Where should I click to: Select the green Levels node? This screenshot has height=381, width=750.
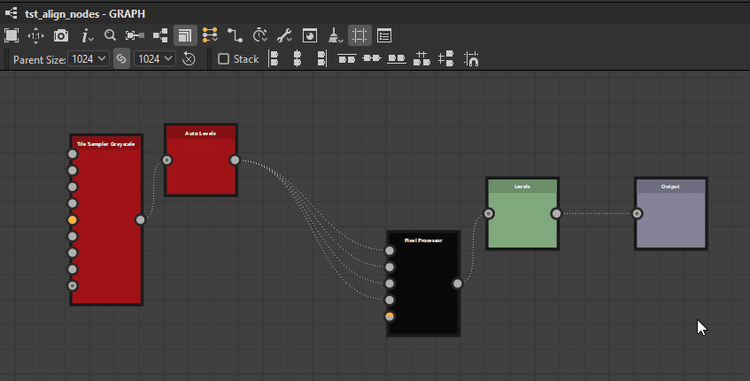(522, 214)
